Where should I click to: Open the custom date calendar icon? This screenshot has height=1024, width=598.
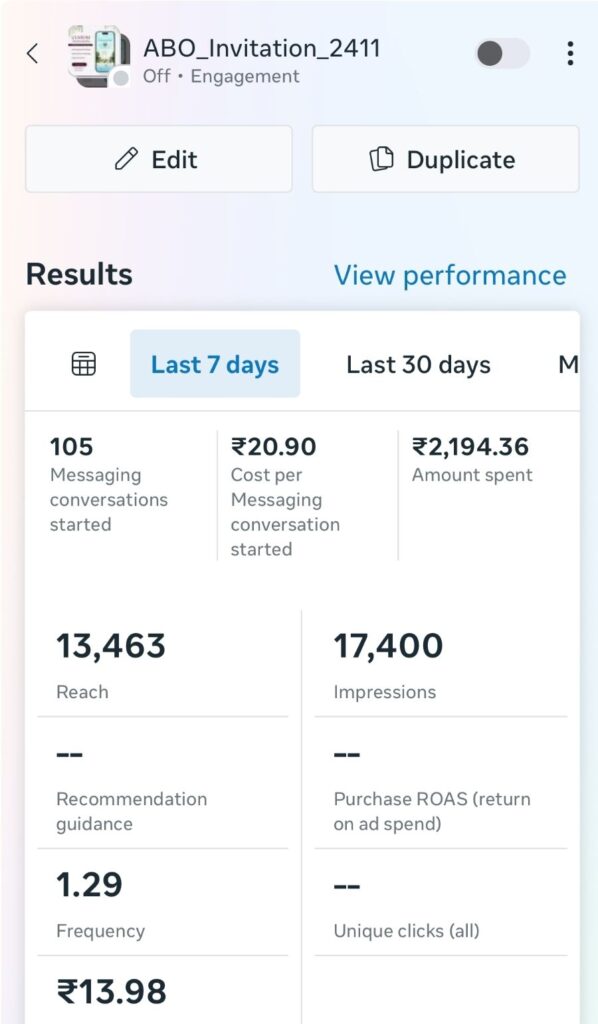point(84,364)
